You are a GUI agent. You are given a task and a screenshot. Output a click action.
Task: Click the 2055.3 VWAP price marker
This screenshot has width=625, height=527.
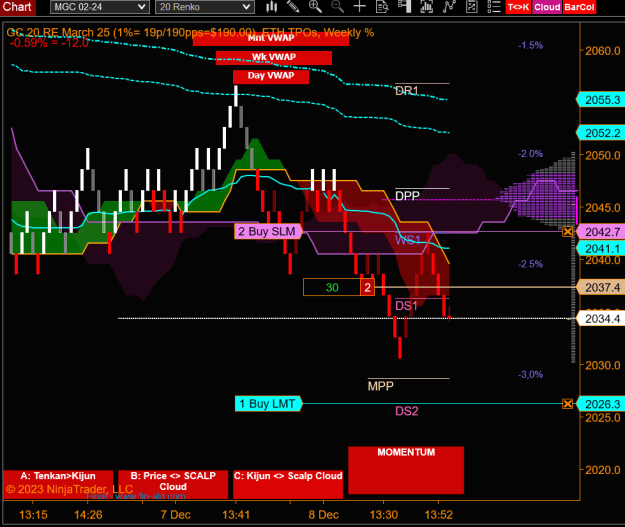click(600, 100)
